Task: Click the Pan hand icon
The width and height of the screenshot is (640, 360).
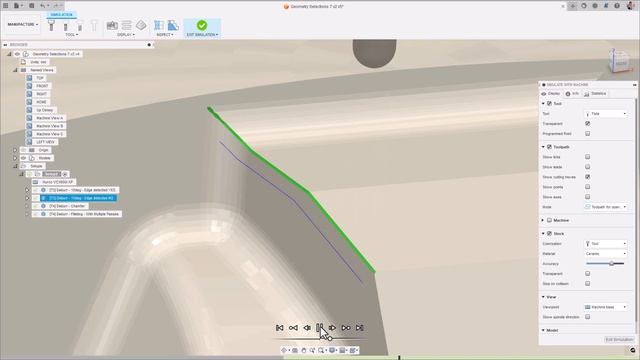Action: pyautogui.click(x=304, y=350)
